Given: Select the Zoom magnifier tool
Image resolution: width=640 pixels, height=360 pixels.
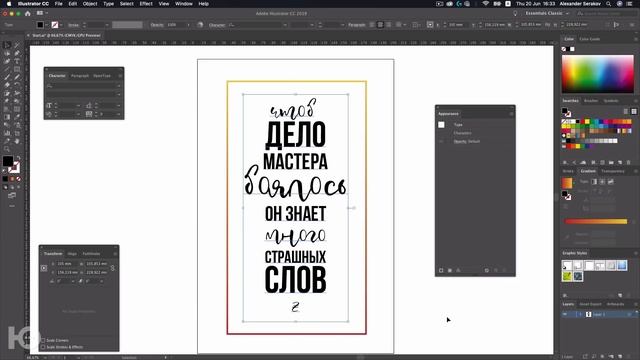Looking at the screenshot, I should 7,149.
